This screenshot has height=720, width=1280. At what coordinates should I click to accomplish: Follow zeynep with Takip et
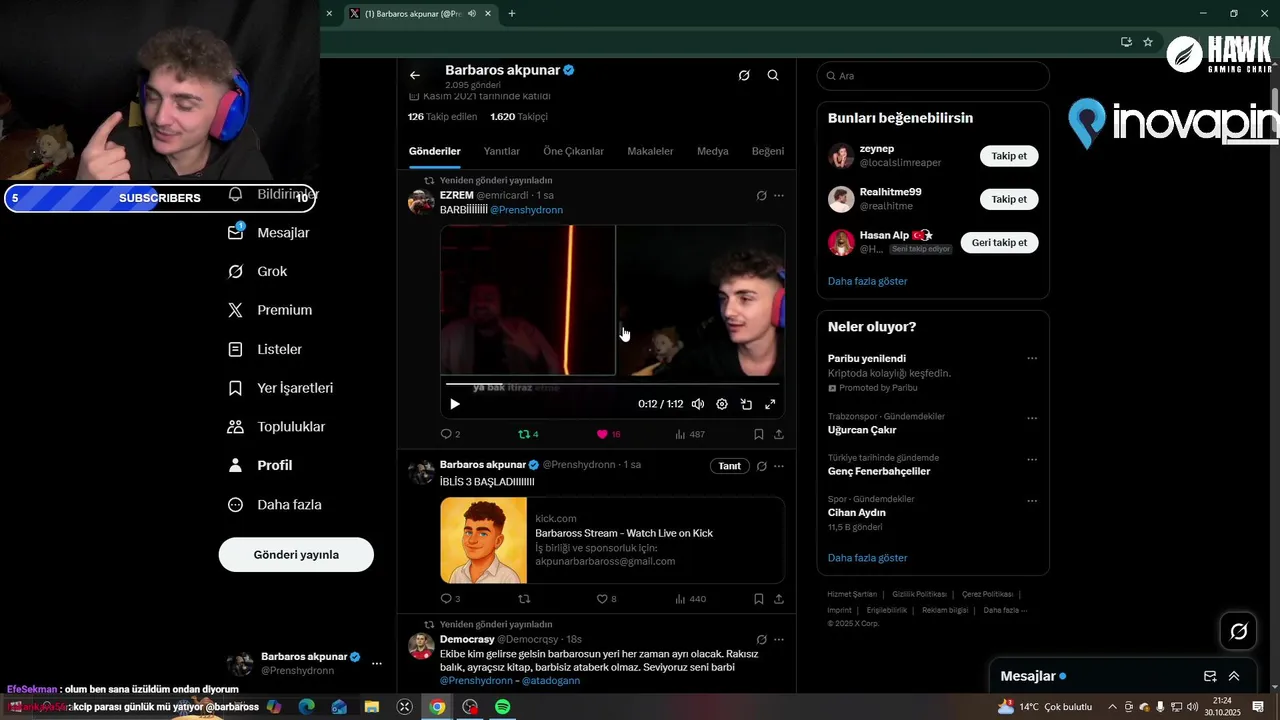coord(1009,156)
